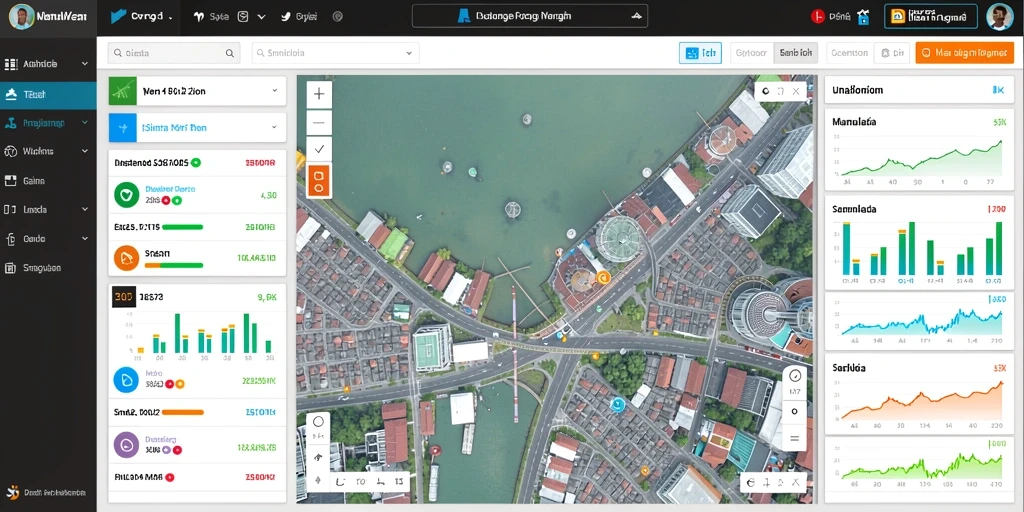Screen dimensions: 1024x512
Task: Switch to the Senb ioh segment tab
Action: click(795, 54)
